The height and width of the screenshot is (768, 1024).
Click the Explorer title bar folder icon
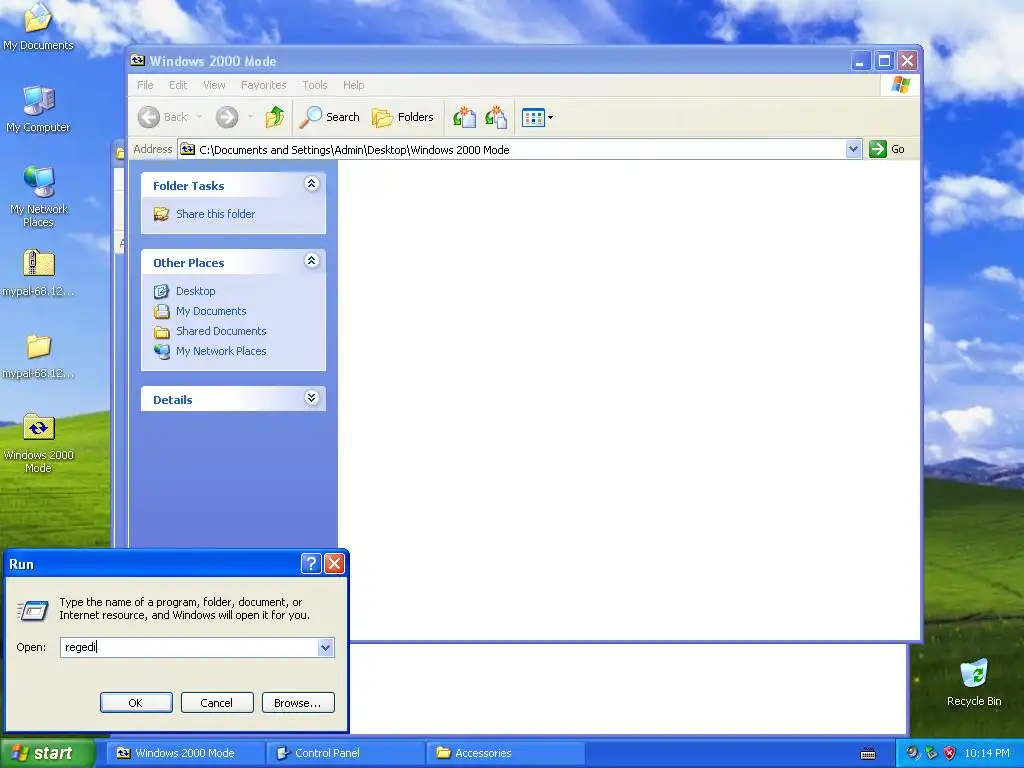(138, 61)
